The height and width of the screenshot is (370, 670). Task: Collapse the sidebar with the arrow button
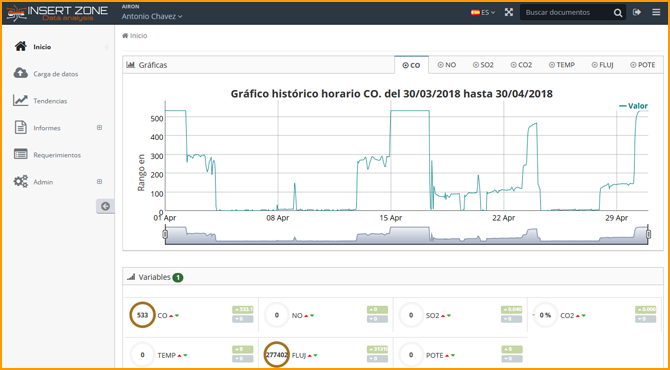point(105,206)
